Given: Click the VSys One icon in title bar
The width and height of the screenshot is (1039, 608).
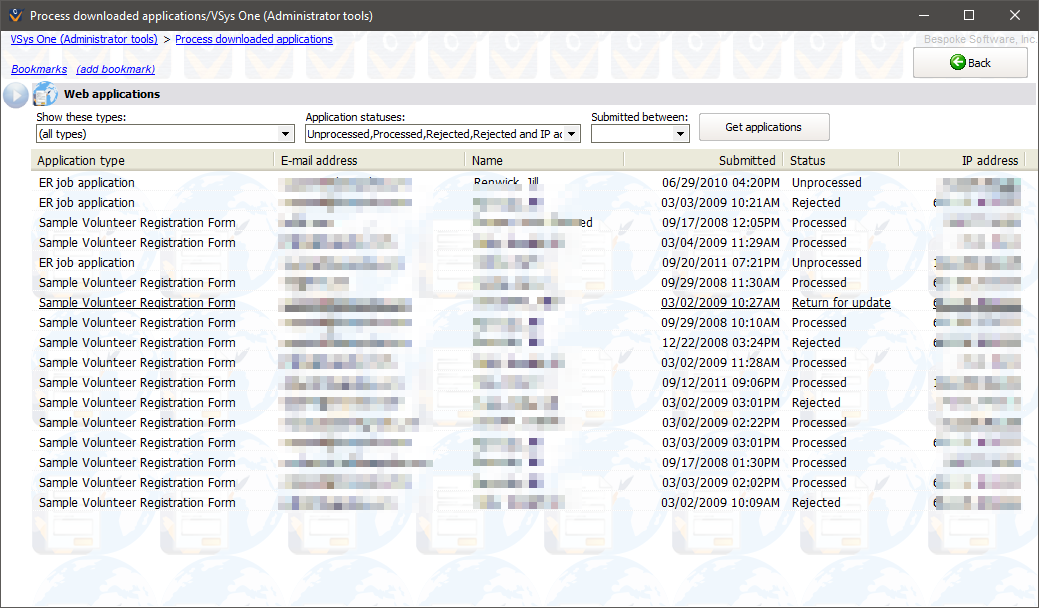Looking at the screenshot, I should coord(15,15).
